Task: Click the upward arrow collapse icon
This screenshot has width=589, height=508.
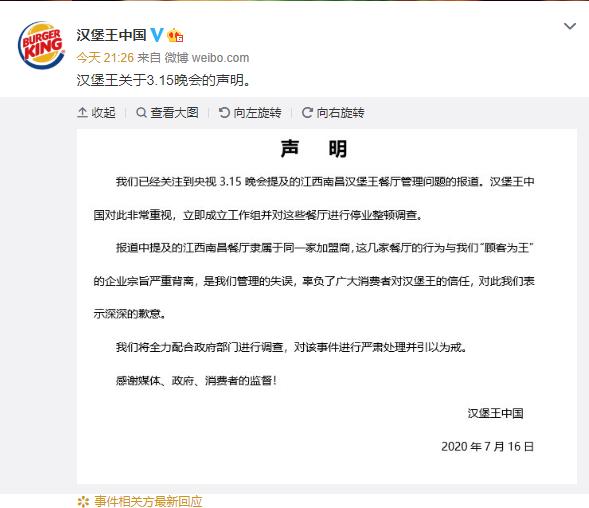Action: click(x=82, y=112)
